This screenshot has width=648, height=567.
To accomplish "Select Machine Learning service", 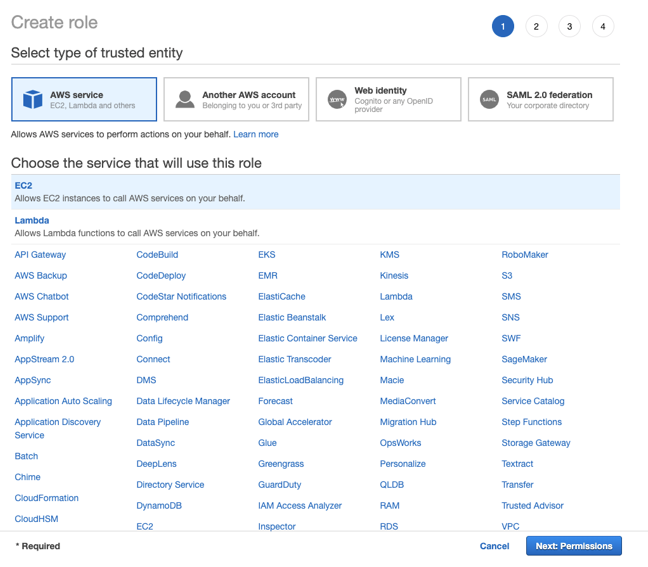I will (x=415, y=359).
